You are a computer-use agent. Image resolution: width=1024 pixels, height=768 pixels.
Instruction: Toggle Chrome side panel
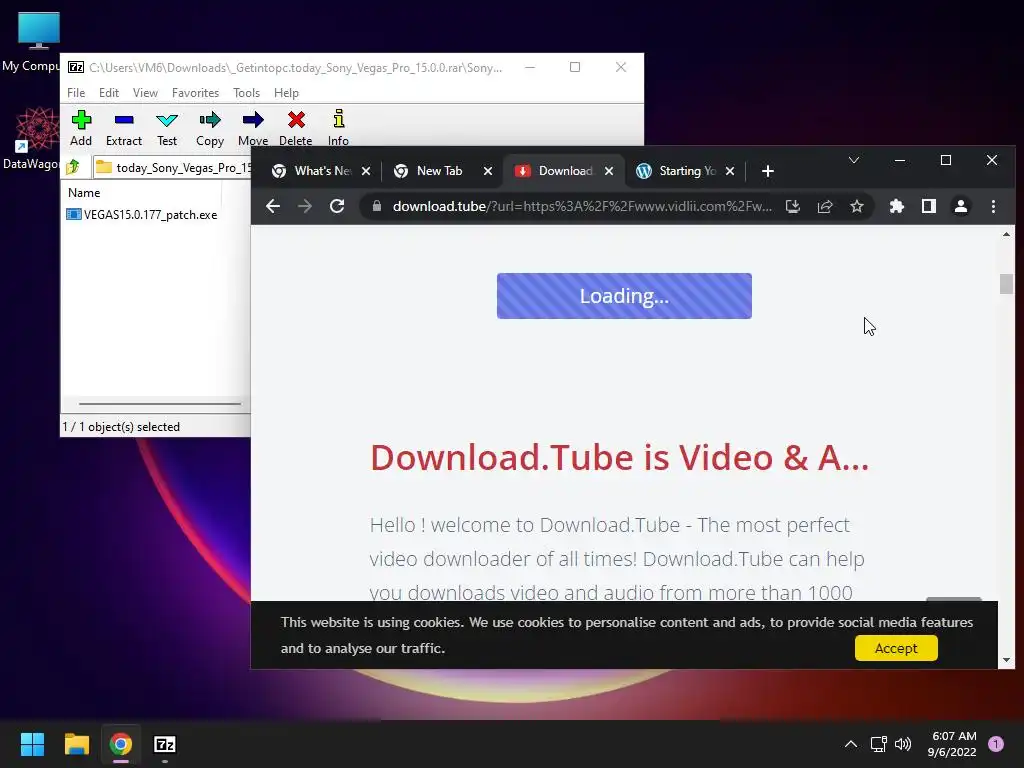[x=929, y=206]
